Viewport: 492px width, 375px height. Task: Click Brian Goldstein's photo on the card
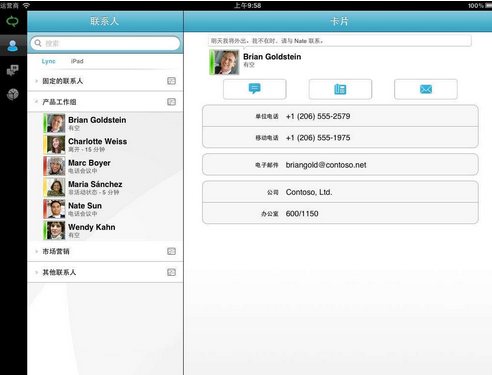(x=226, y=62)
